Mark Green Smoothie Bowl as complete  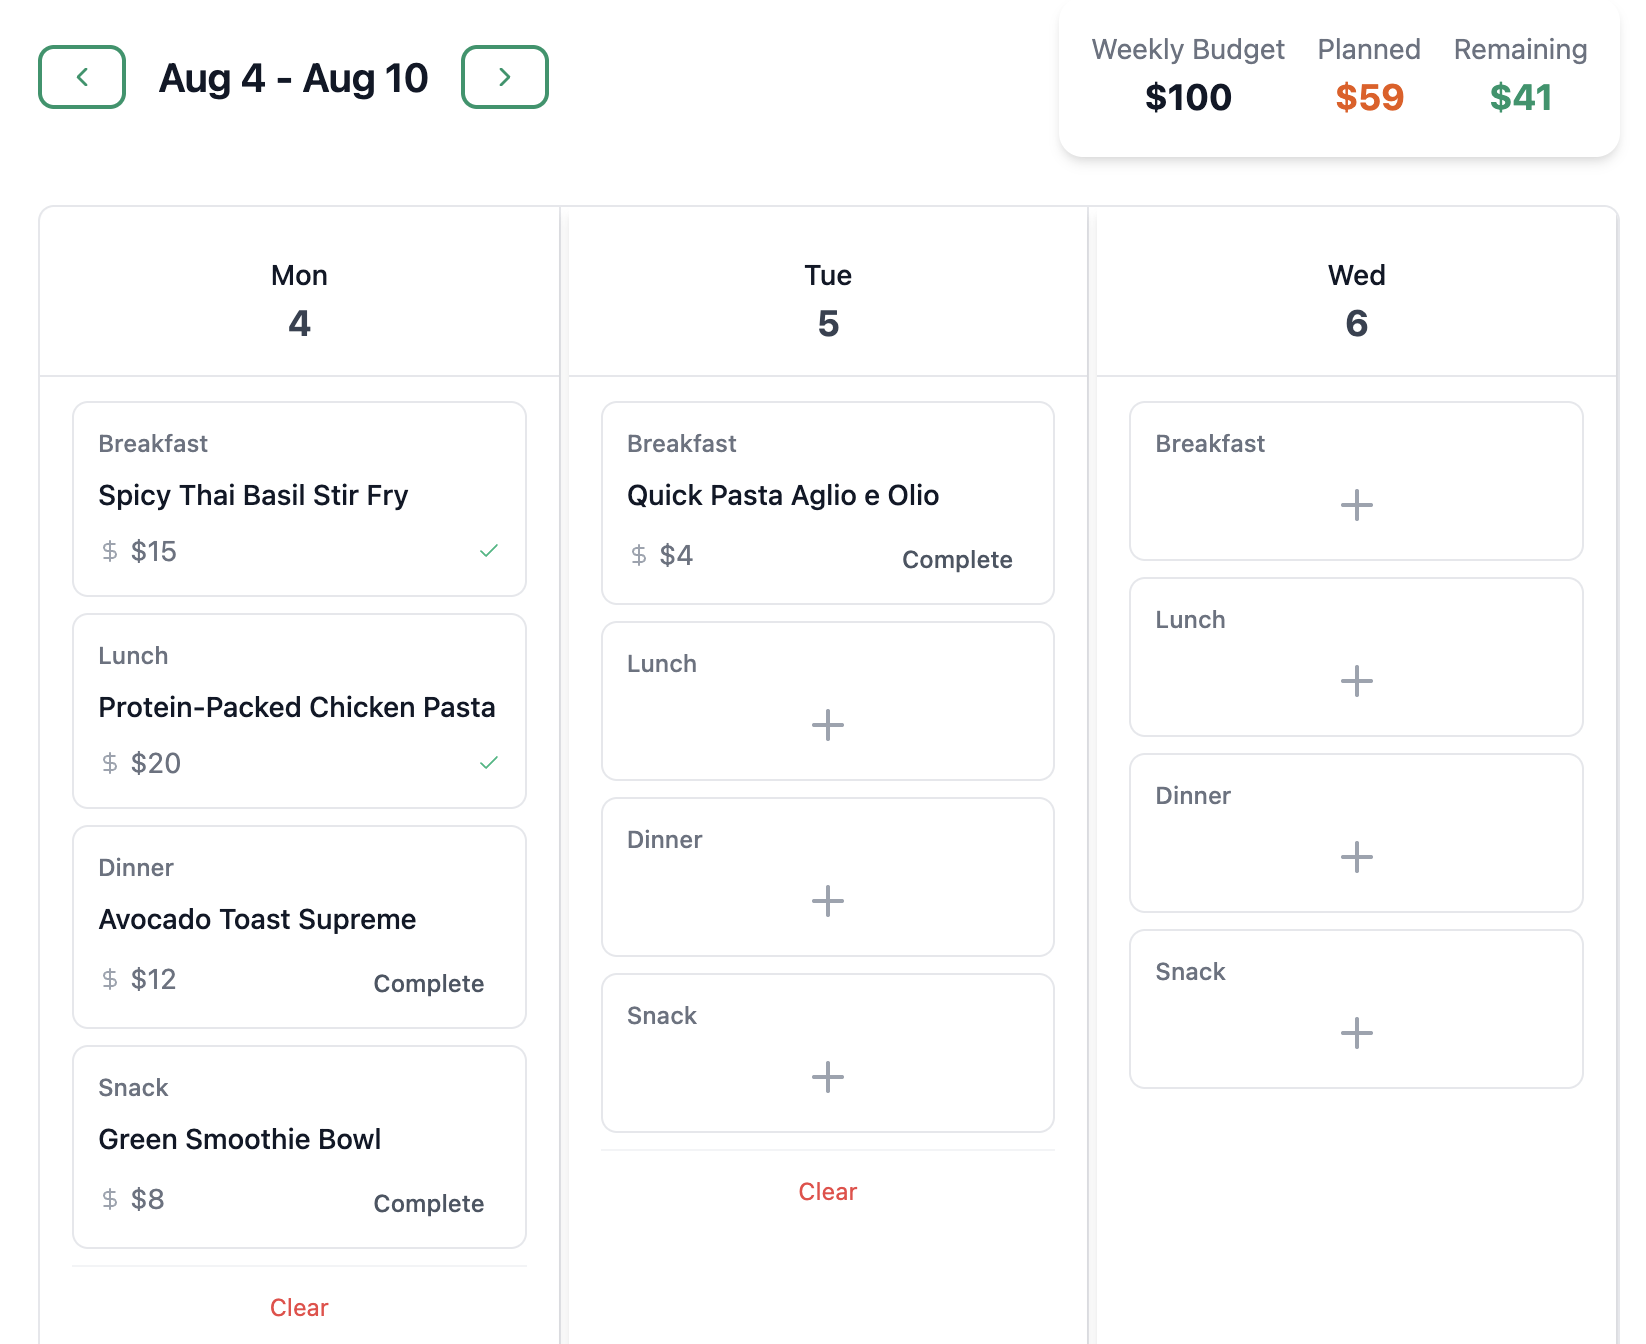coord(428,1203)
